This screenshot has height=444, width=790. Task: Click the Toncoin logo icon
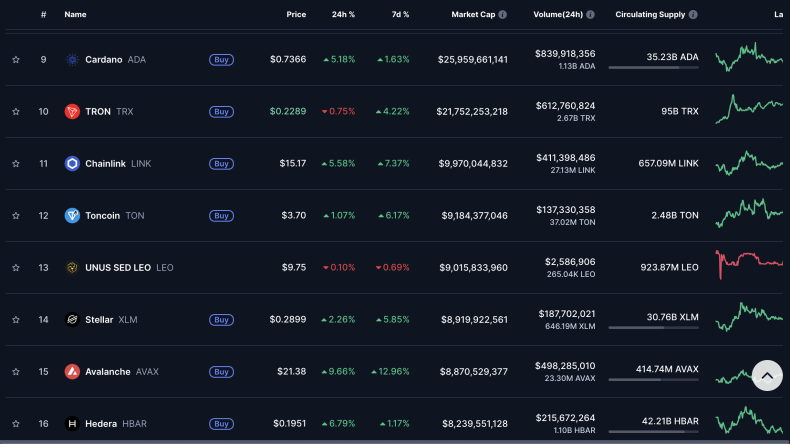(72, 215)
